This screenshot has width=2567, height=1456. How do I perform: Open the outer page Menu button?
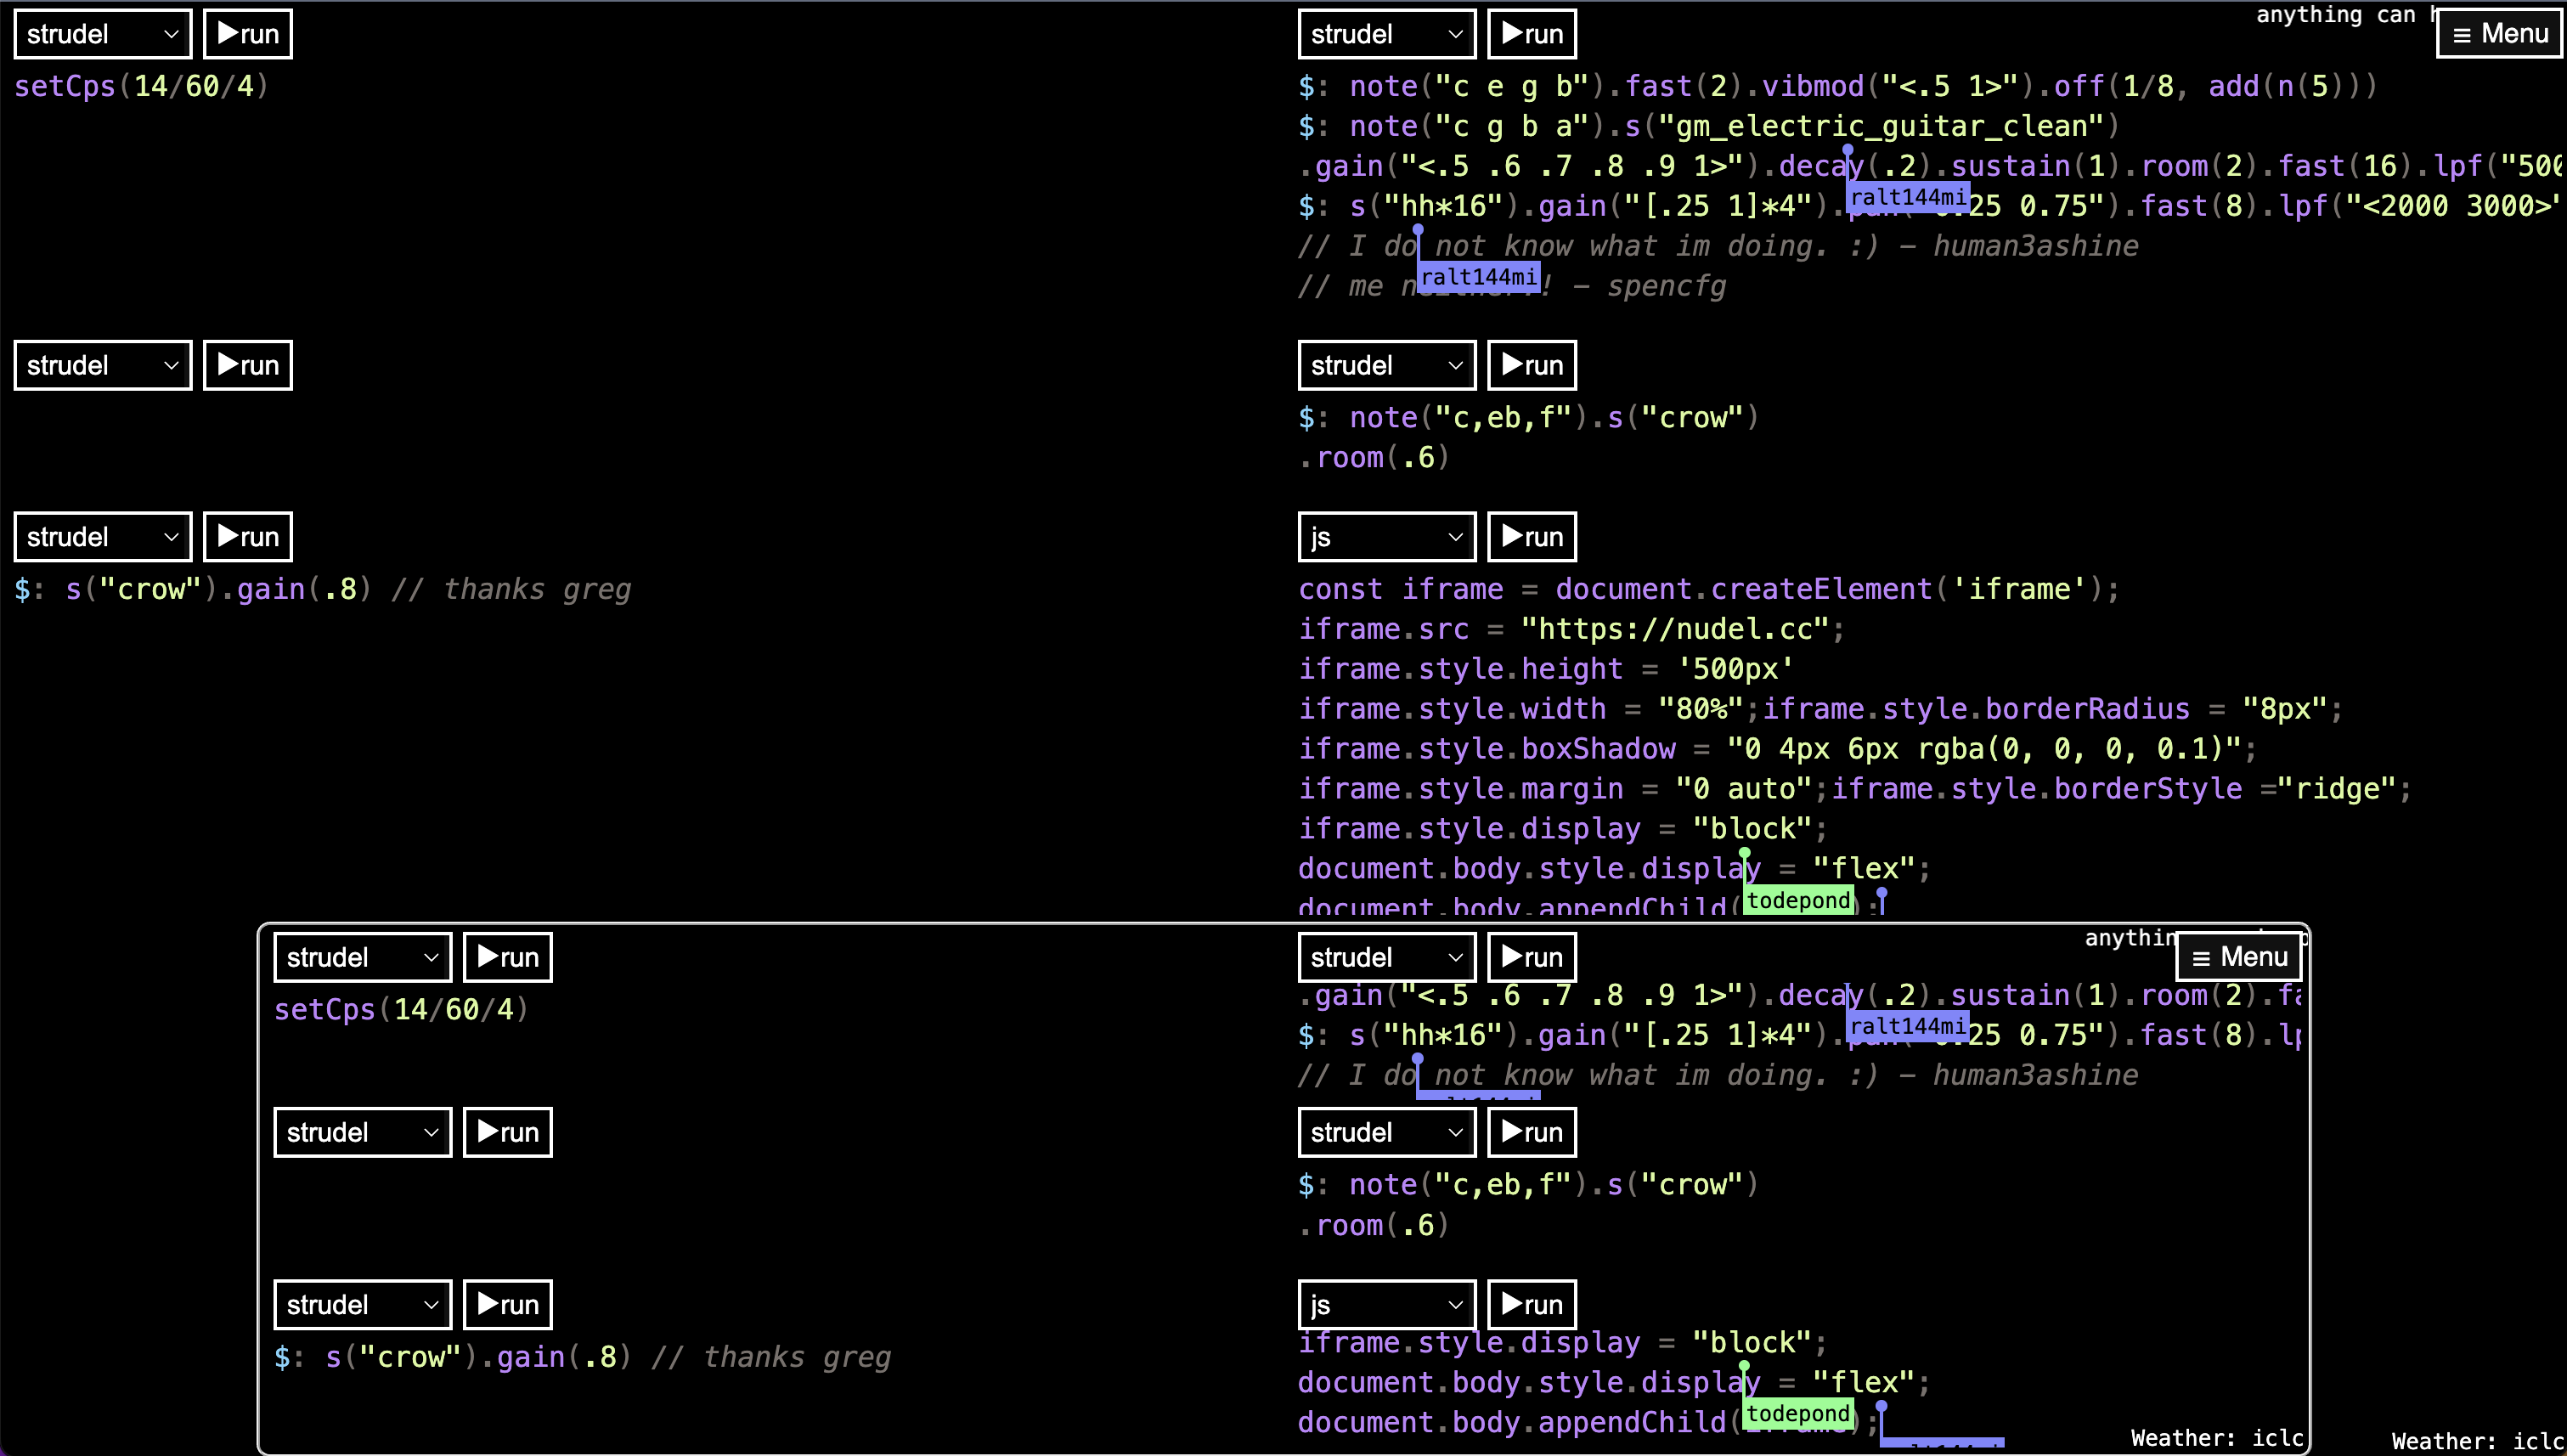click(2499, 34)
